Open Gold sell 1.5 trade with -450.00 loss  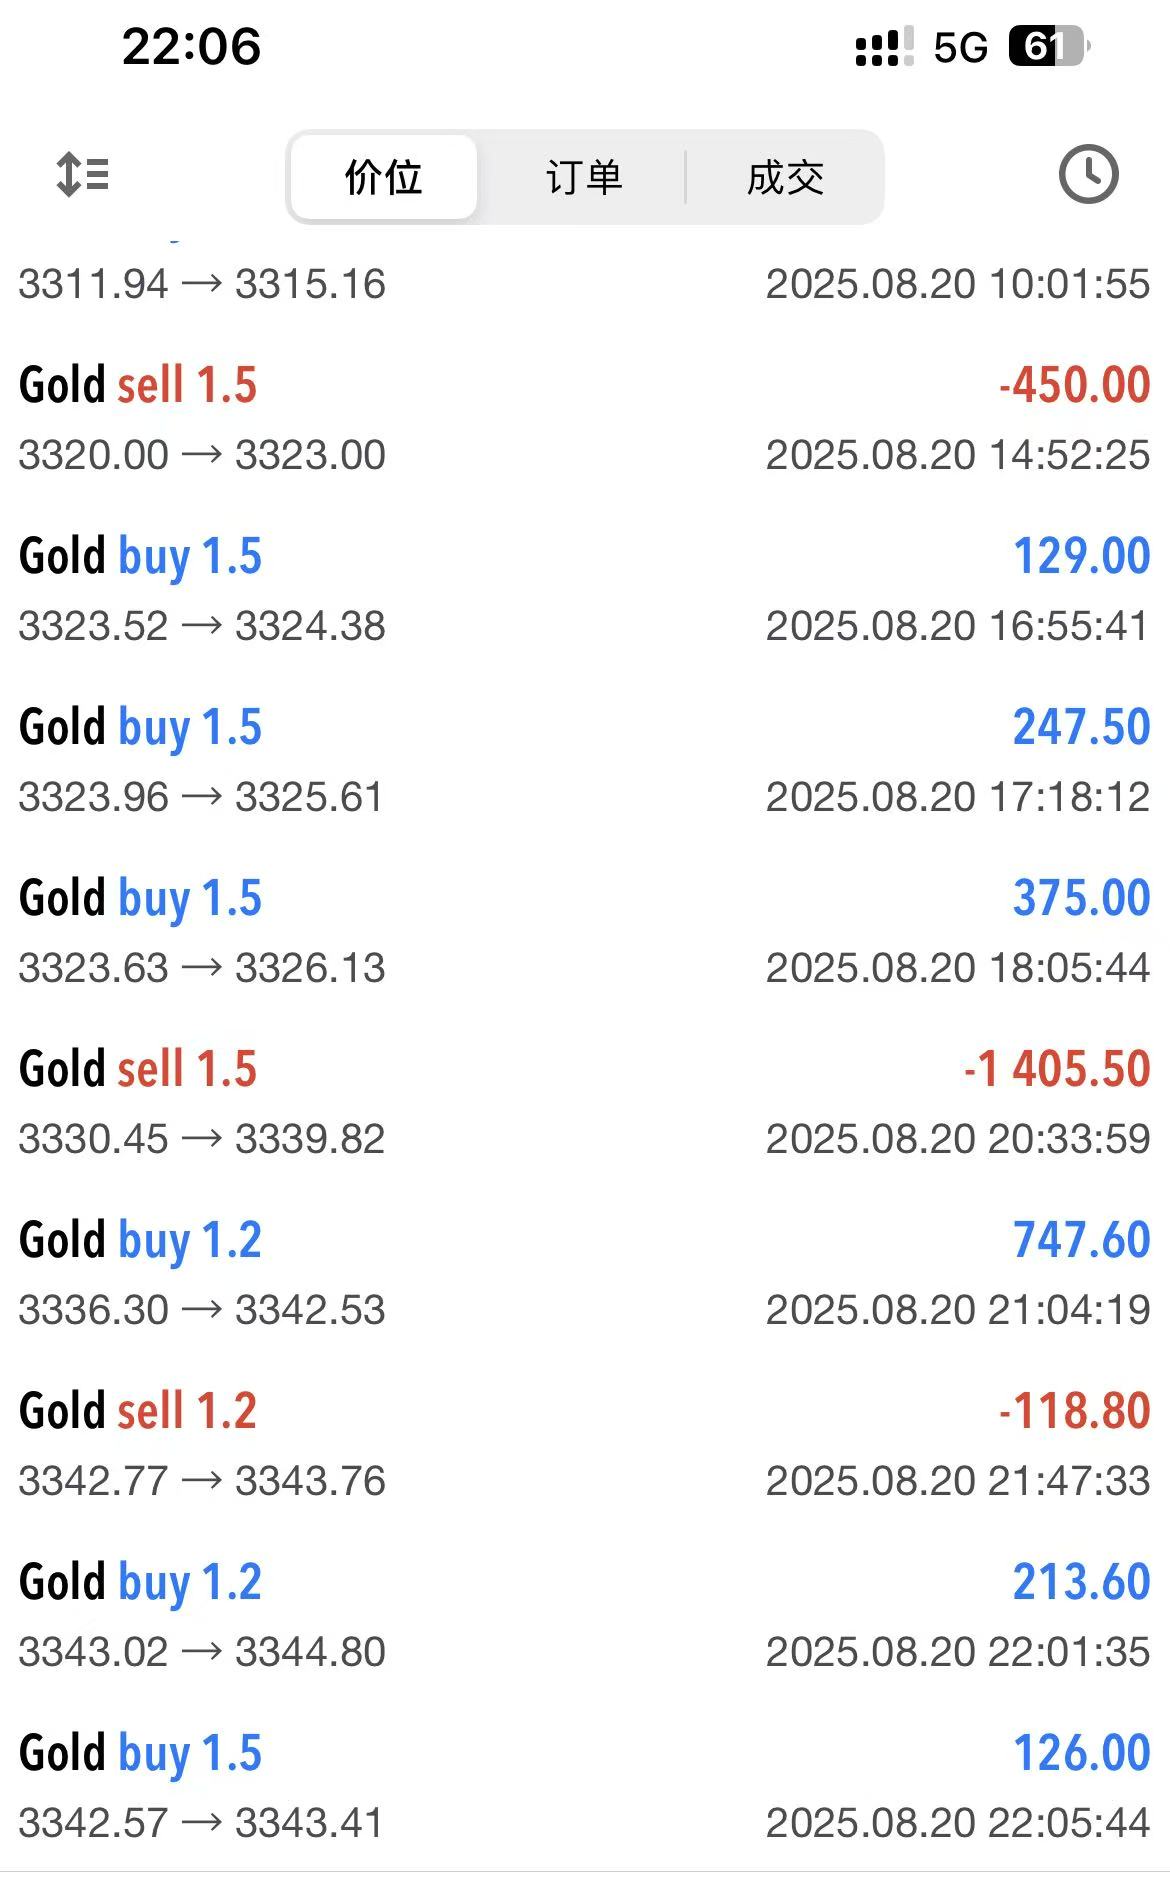coord(585,419)
